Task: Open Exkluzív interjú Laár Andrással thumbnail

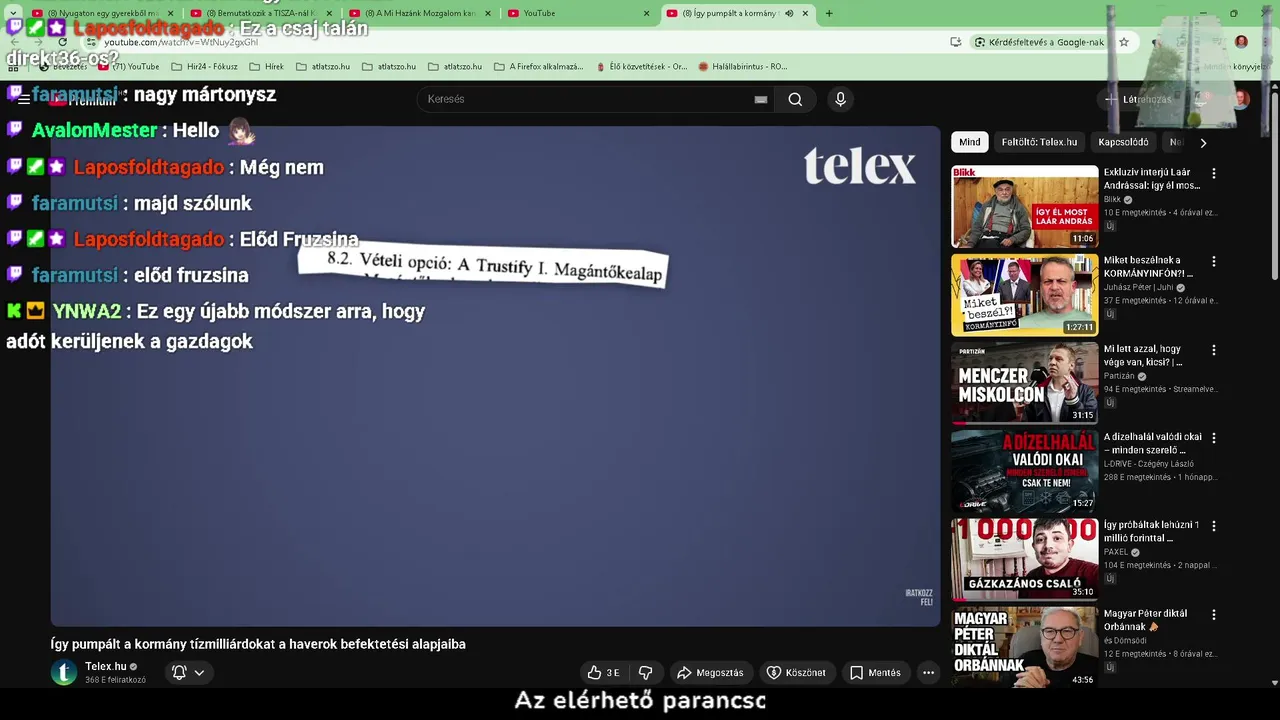Action: [1024, 206]
